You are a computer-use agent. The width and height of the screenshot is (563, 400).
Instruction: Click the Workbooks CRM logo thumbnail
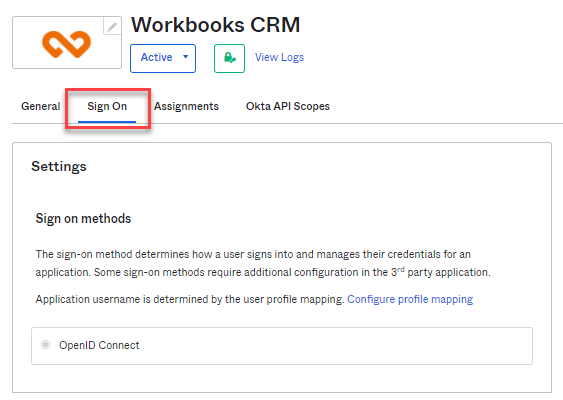[x=67, y=43]
